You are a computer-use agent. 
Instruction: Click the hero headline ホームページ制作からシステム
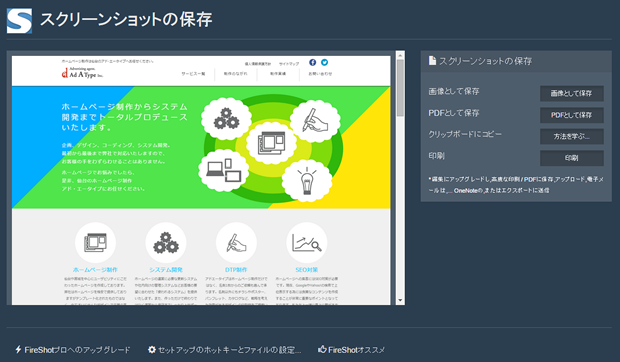125,107
